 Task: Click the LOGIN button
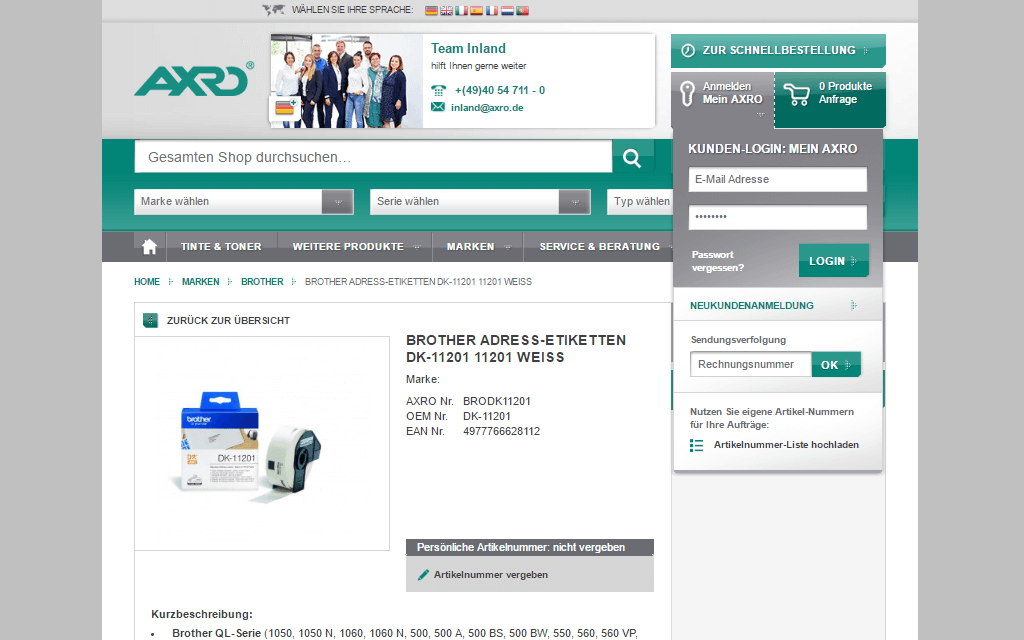[833, 261]
